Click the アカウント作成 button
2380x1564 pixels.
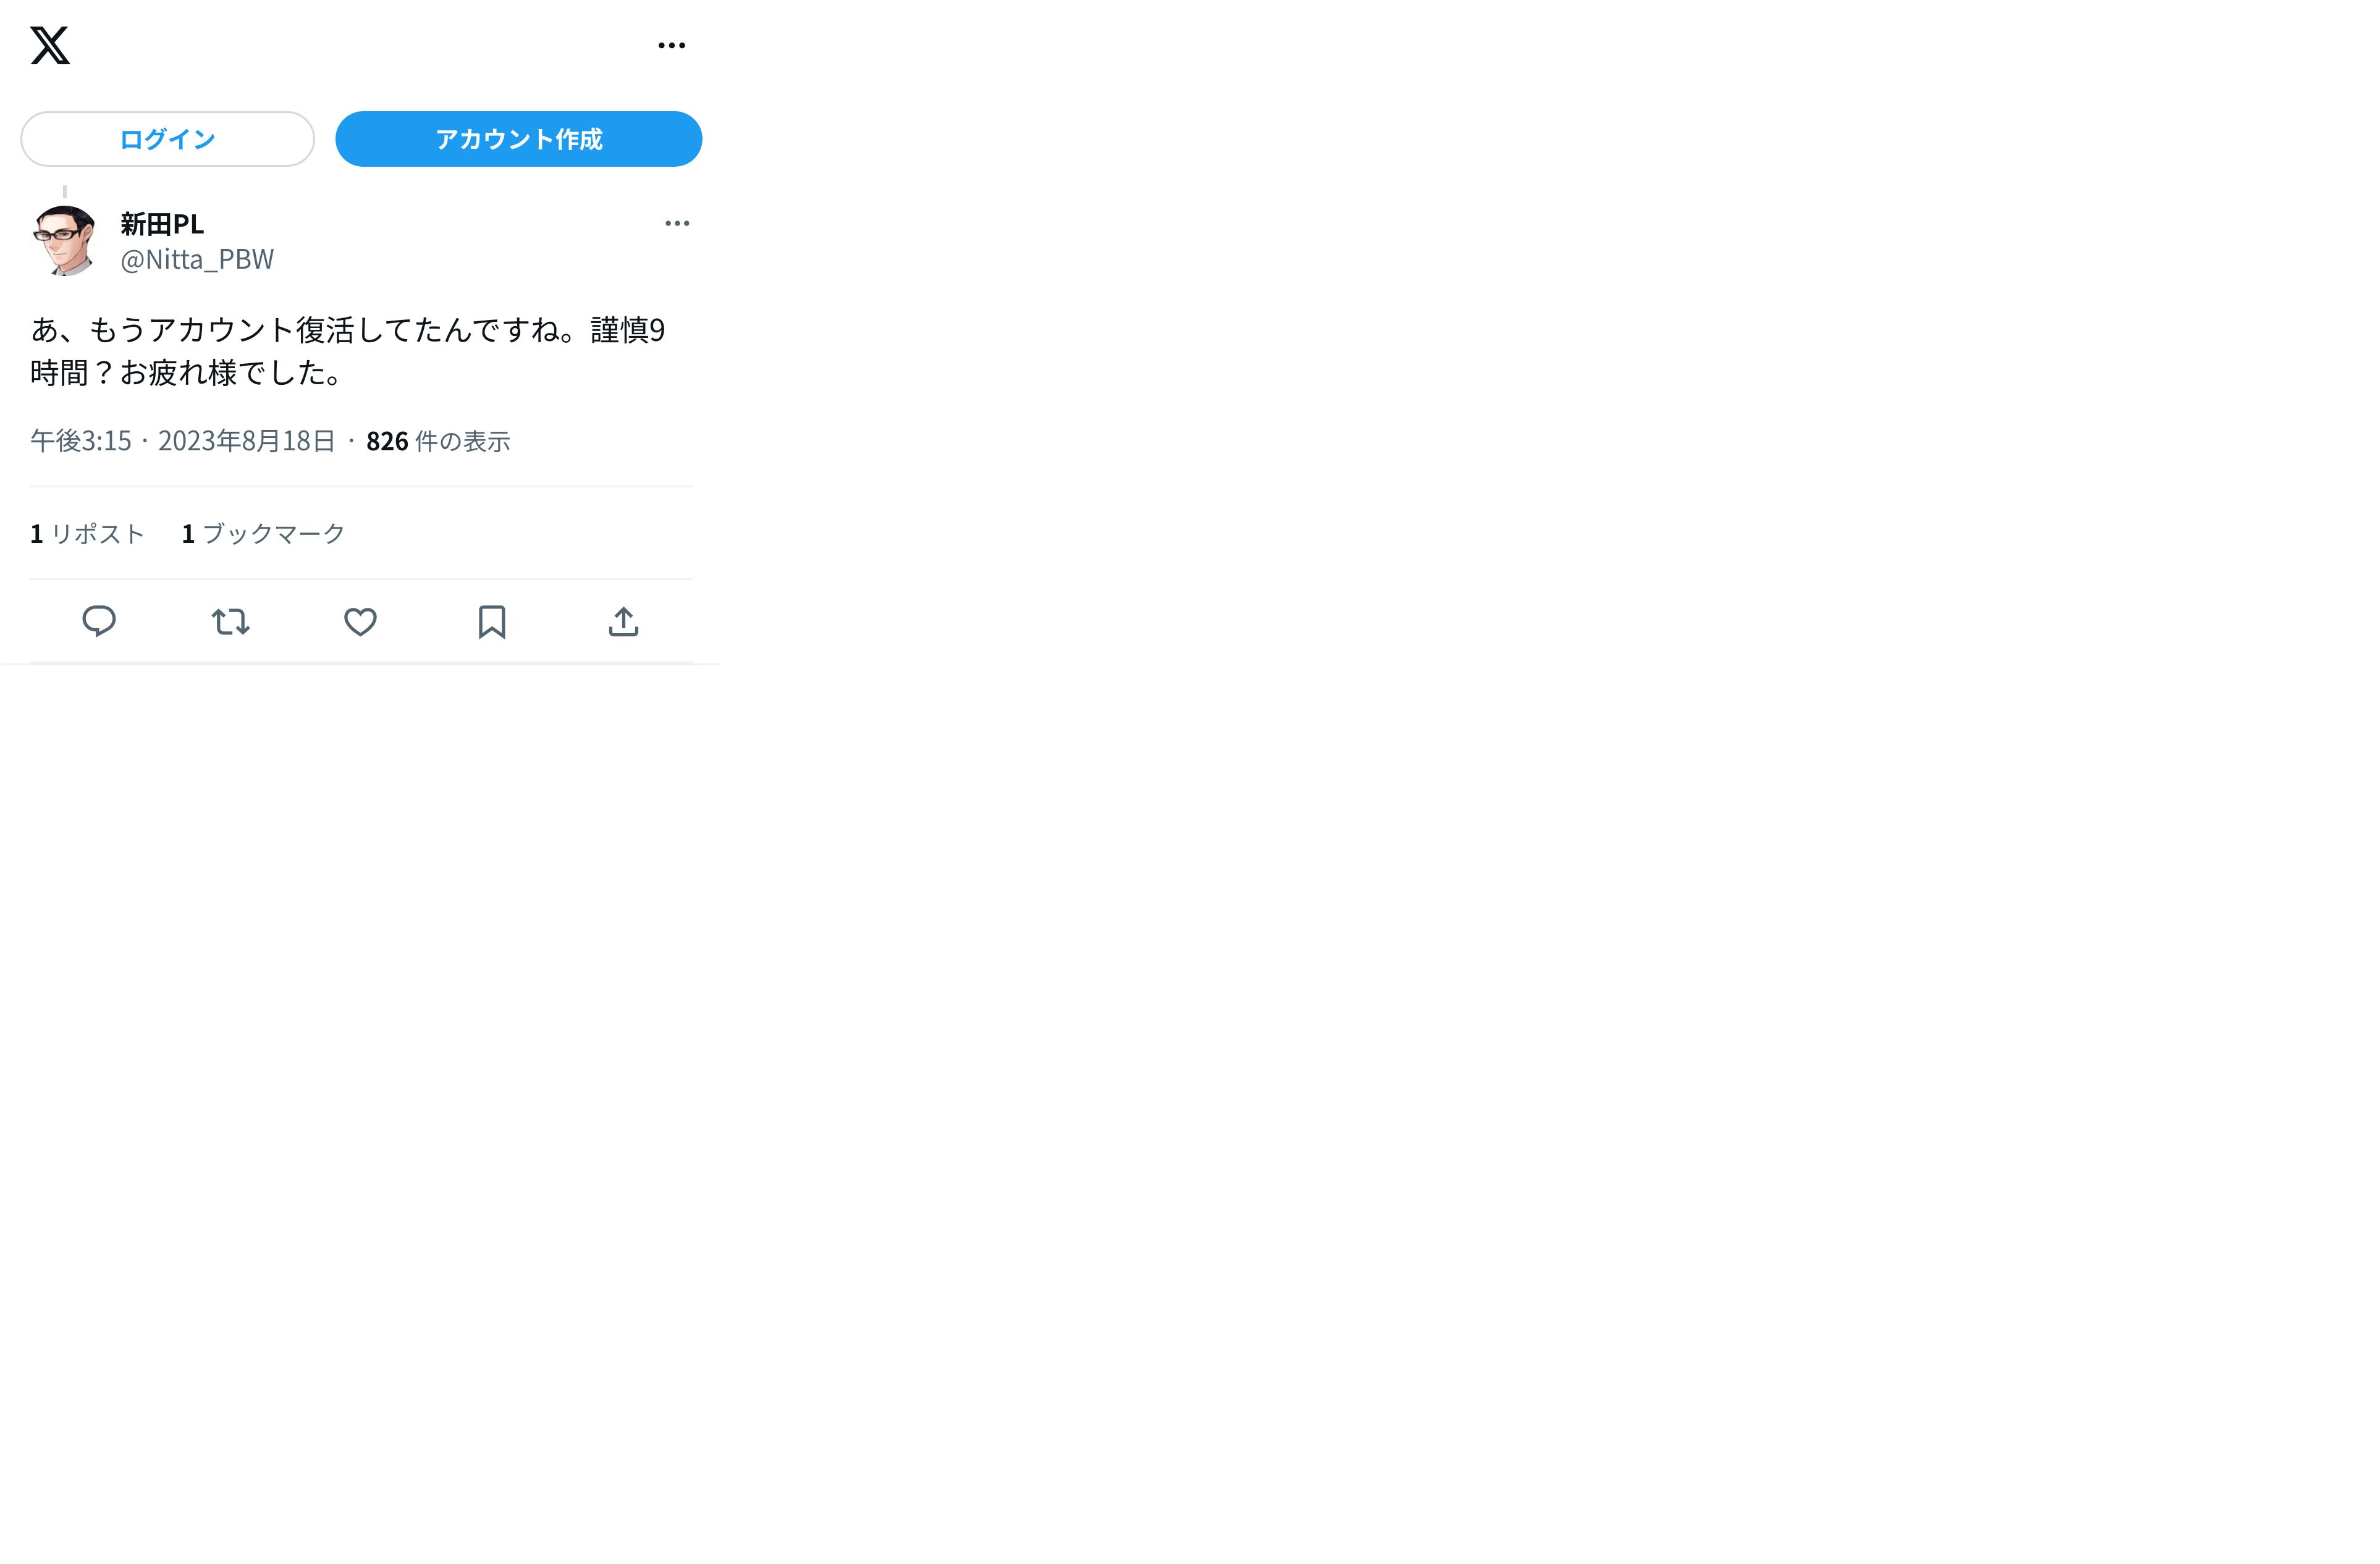518,139
